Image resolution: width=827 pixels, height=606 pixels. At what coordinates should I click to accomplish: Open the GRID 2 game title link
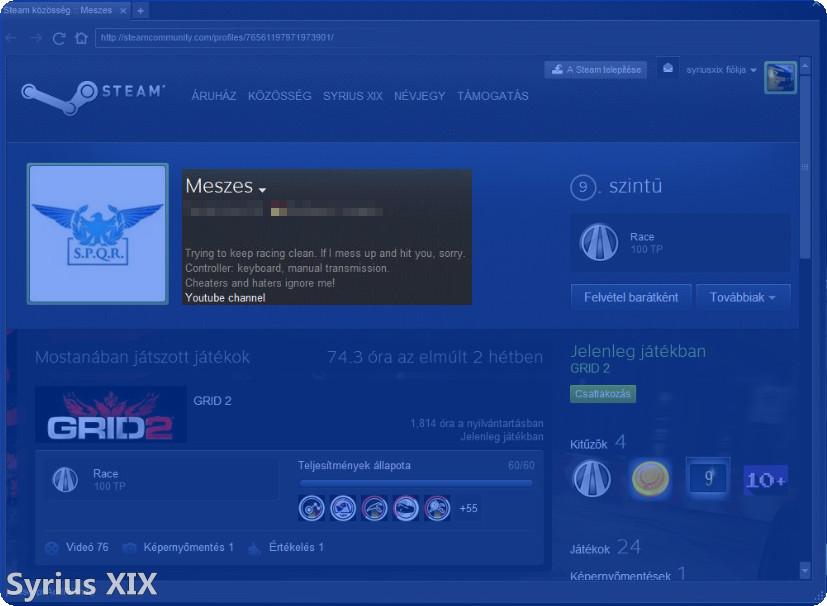213,401
